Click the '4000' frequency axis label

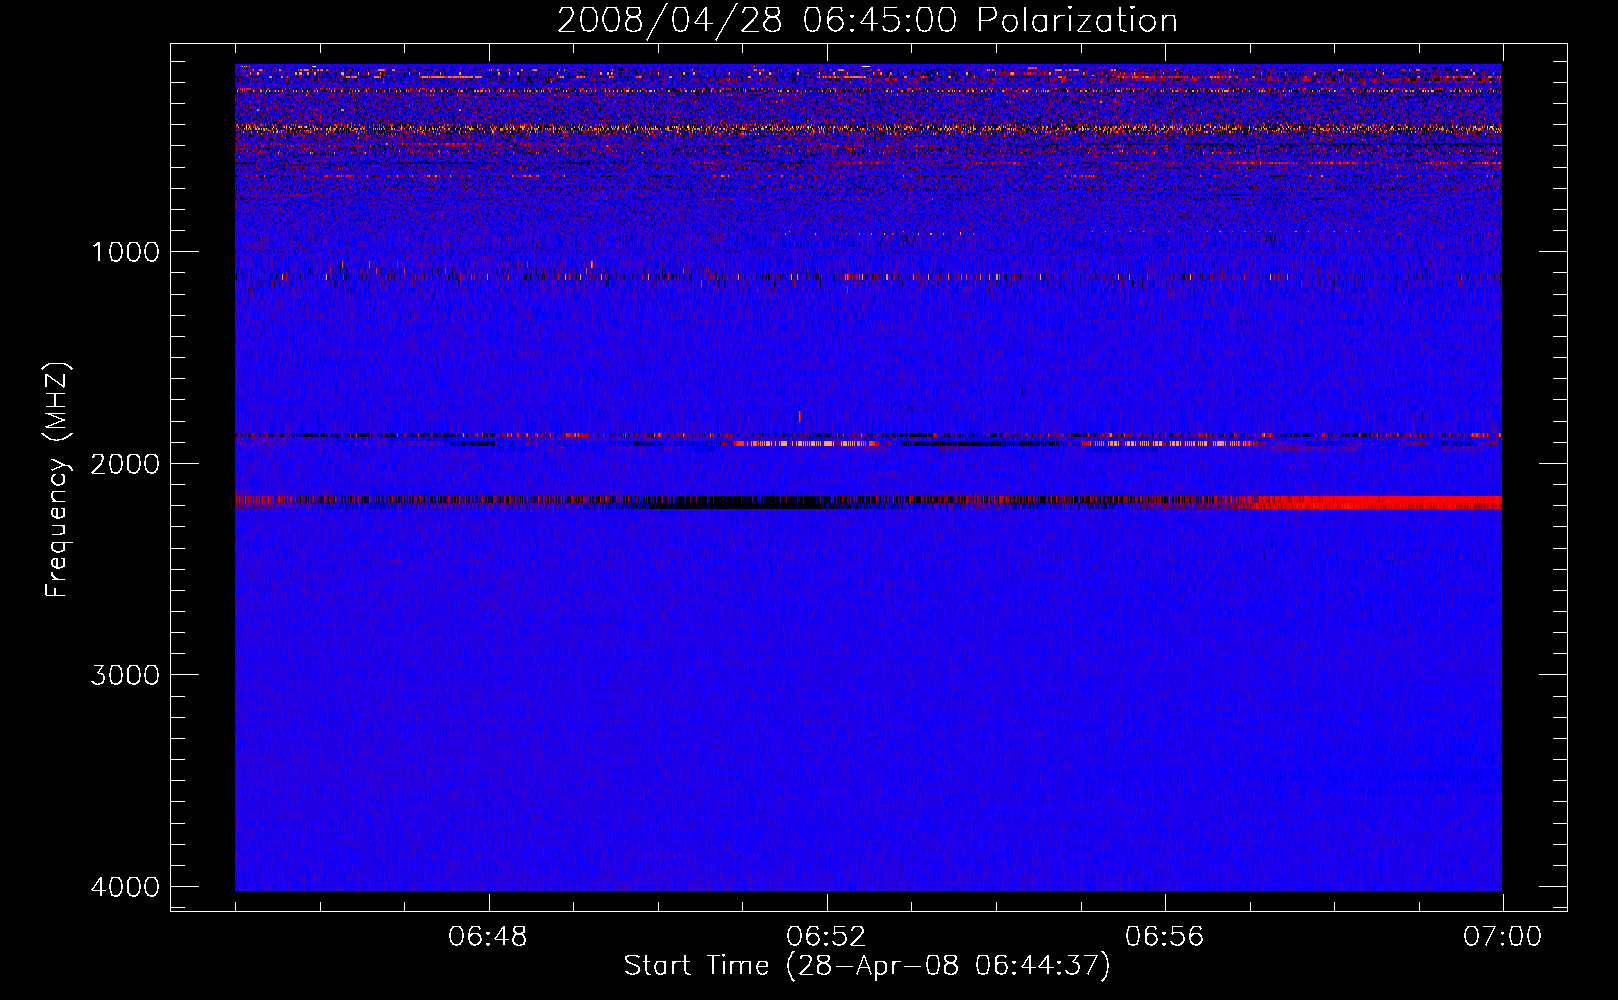(125, 887)
